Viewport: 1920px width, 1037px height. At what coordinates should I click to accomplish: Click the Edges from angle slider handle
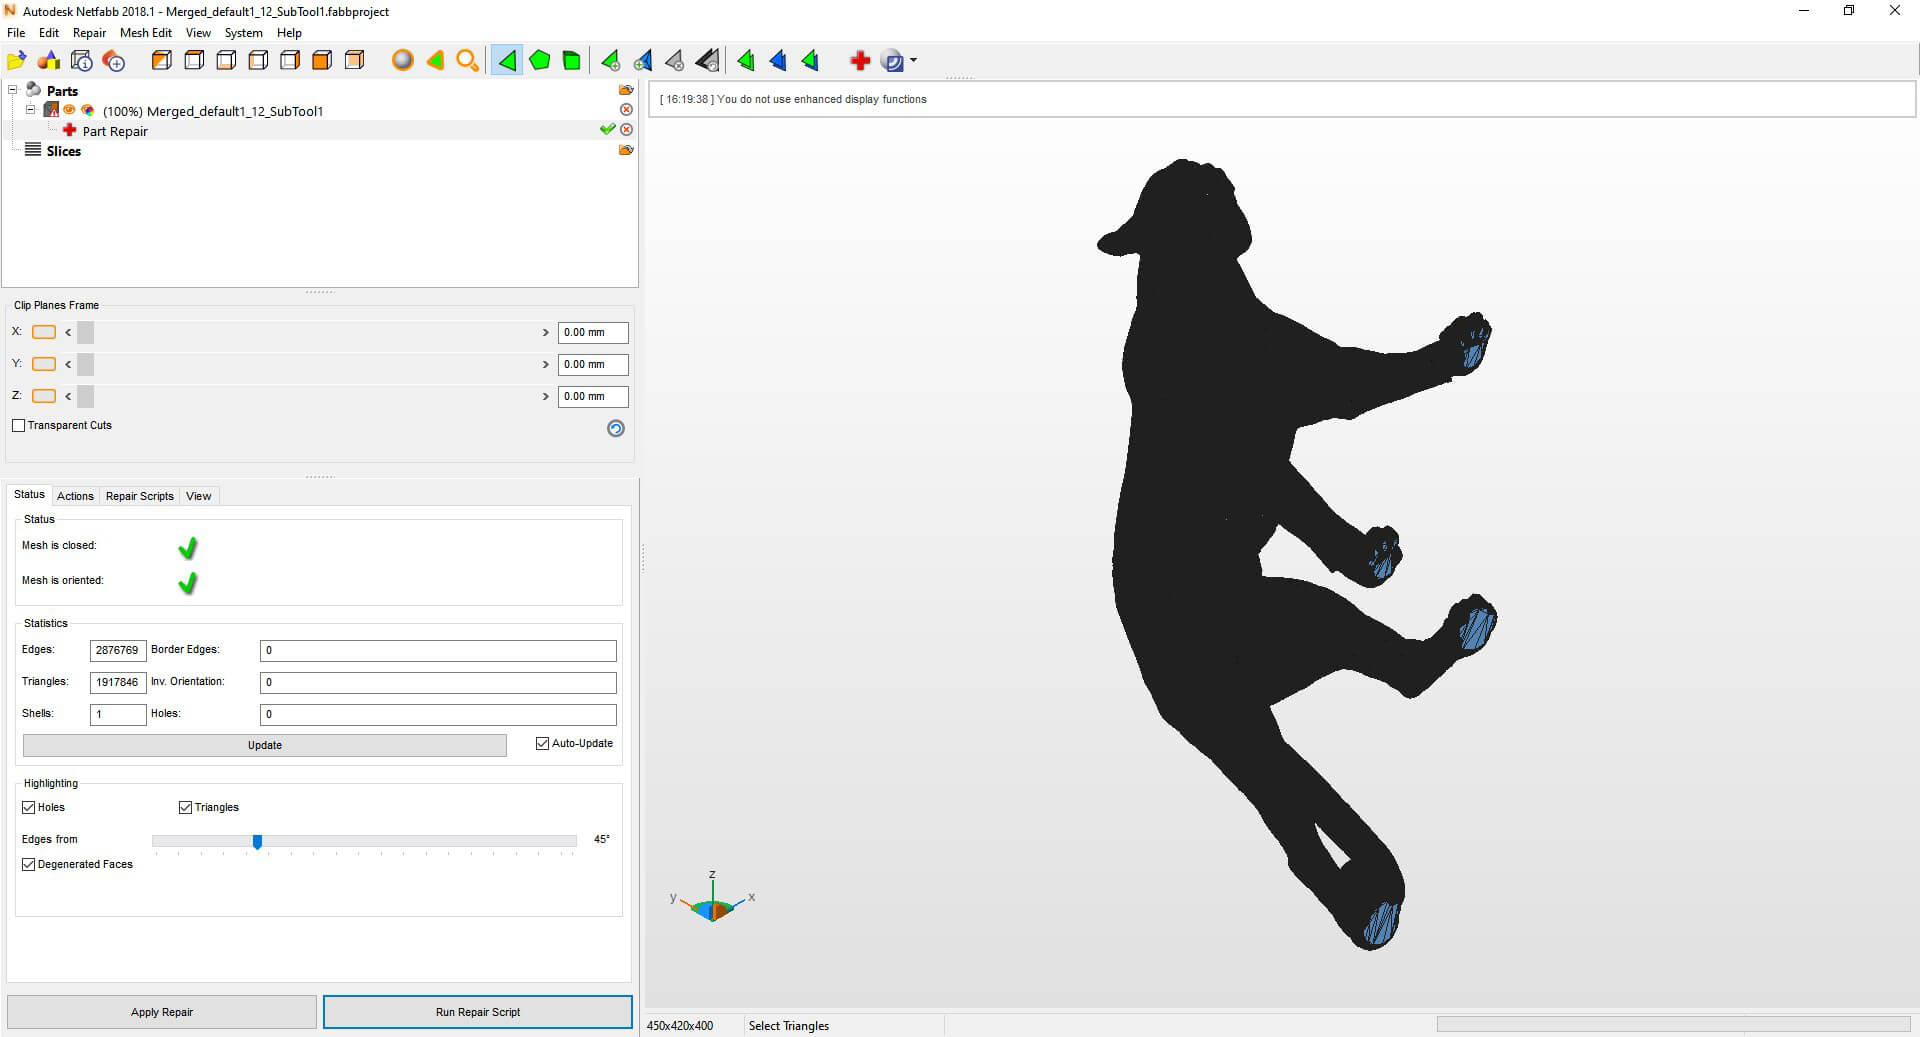(258, 842)
